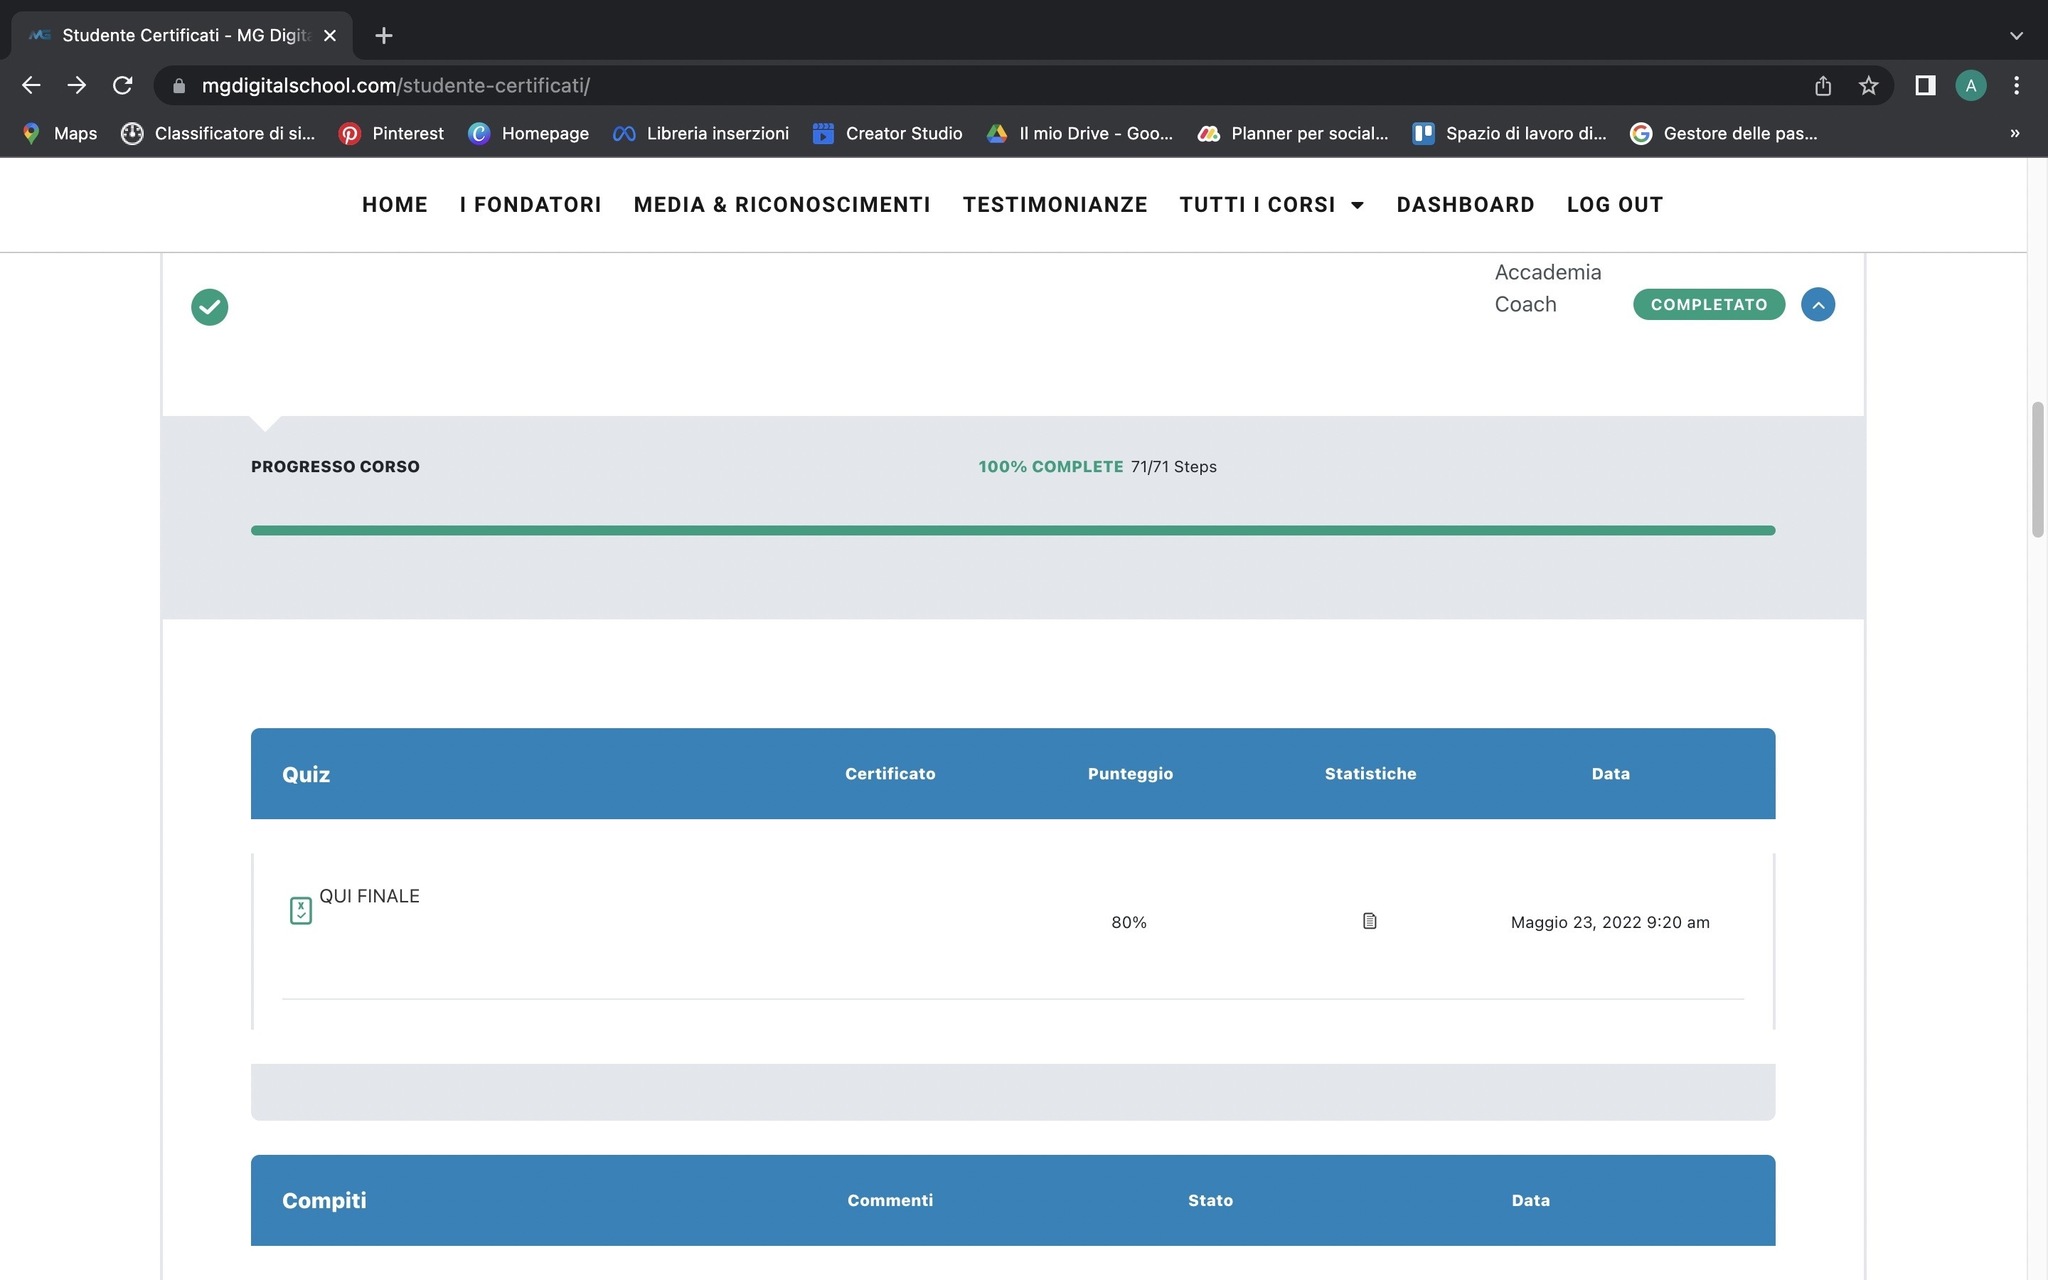2048x1280 pixels.
Task: Open the DASHBOARD menu item
Action: 1465,205
